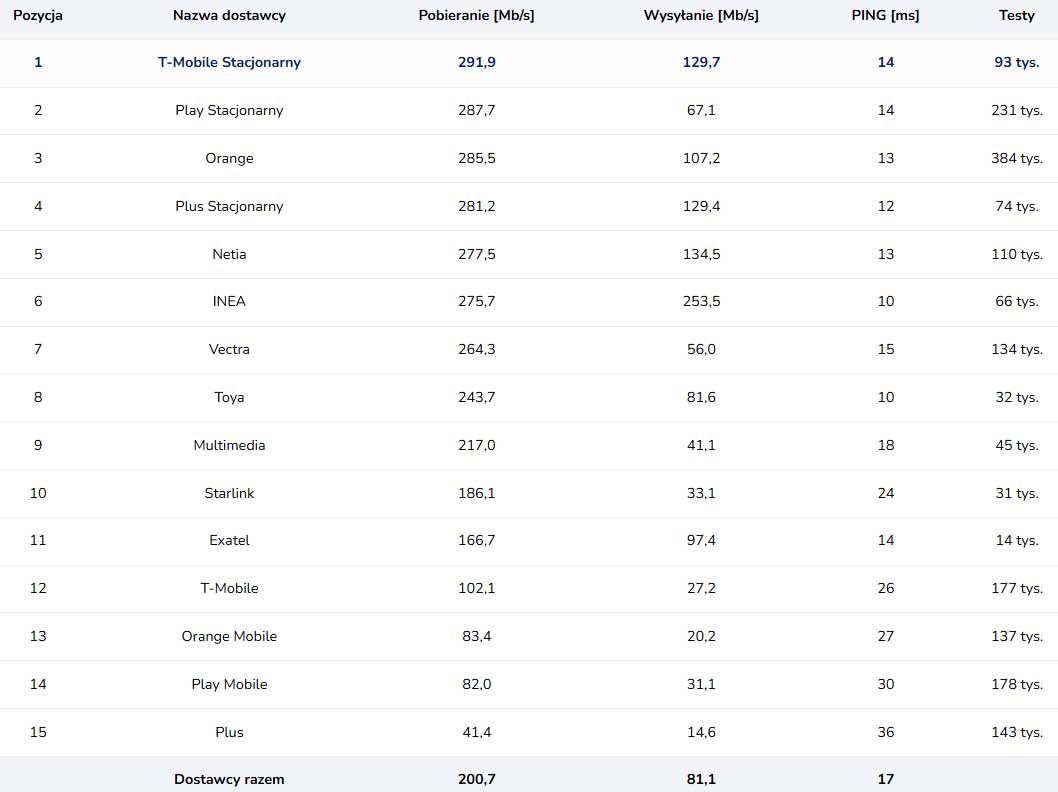1058x792 pixels.
Task: Select the Netia provider name
Action: pos(229,254)
